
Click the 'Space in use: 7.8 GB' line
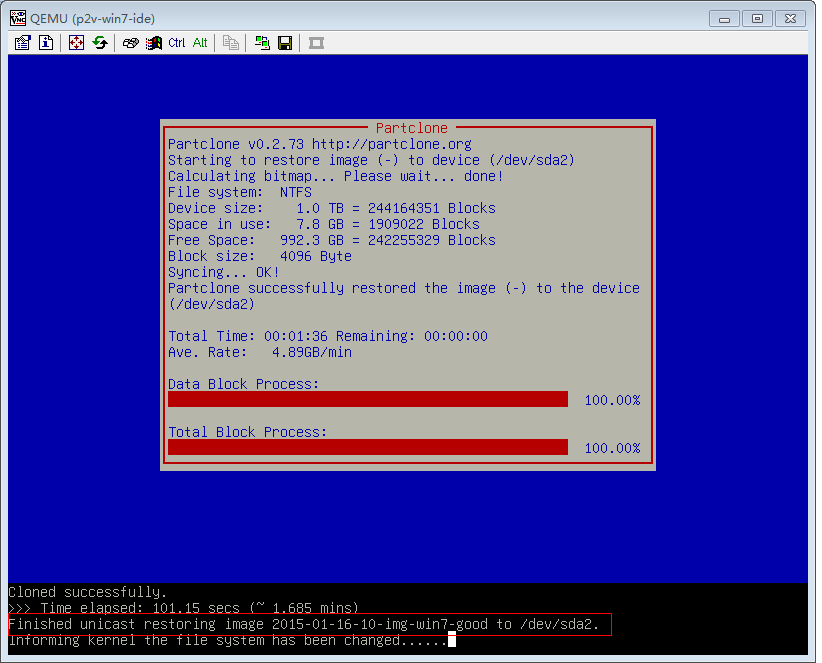[x=324, y=224]
